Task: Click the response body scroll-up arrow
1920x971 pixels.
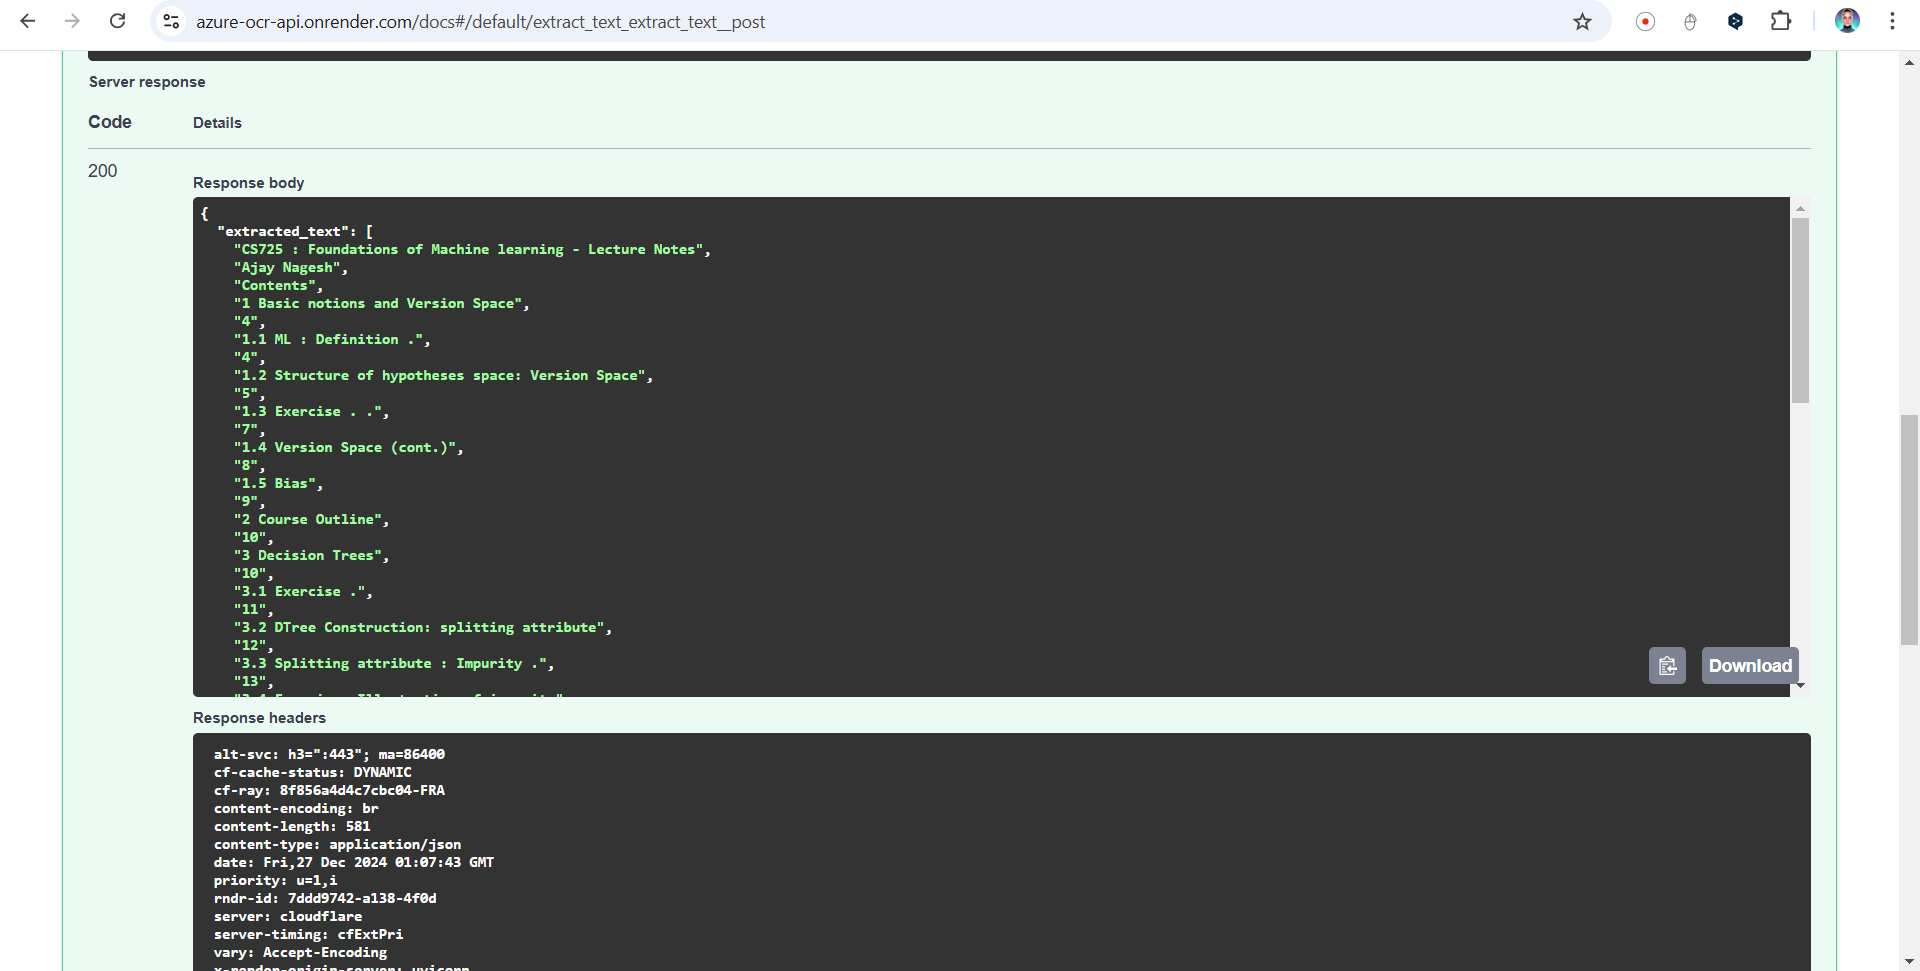Action: tap(1800, 209)
